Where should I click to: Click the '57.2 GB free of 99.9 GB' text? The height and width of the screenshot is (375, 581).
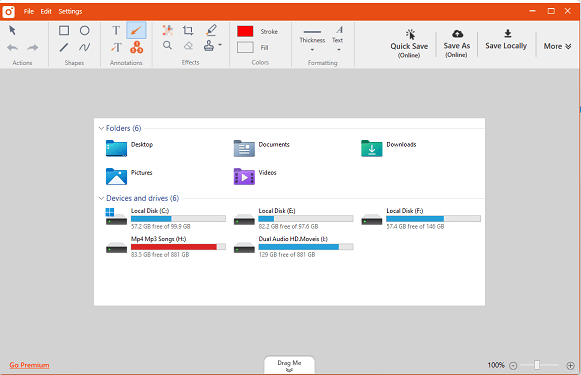(x=160, y=226)
